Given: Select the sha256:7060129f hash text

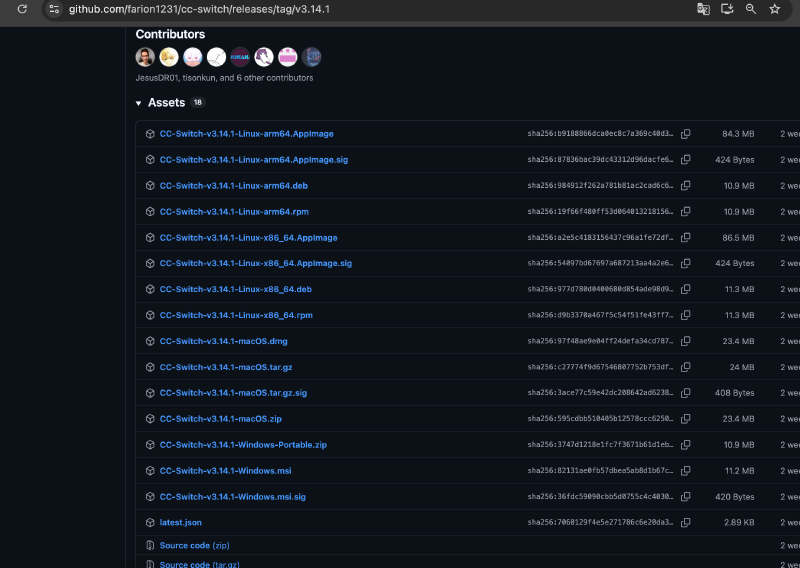Looking at the screenshot, I should pos(600,523).
